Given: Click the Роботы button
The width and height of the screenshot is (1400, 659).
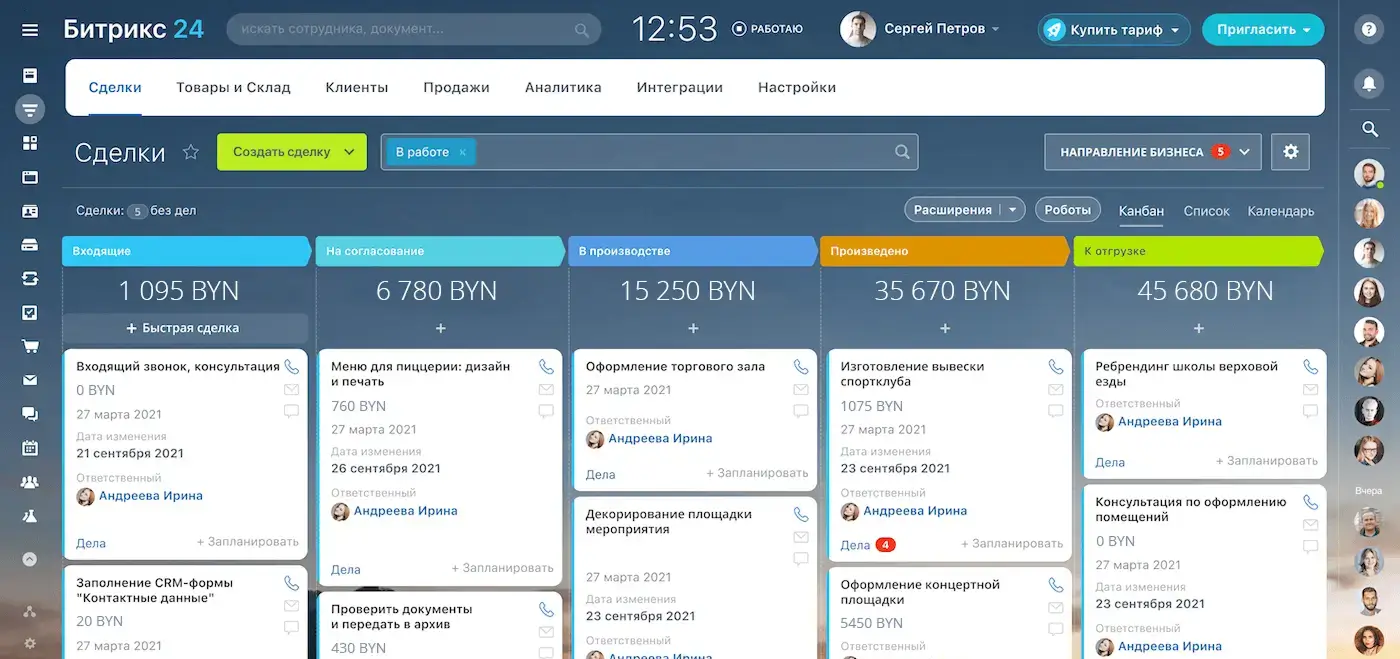Looking at the screenshot, I should pyautogui.click(x=1067, y=210).
